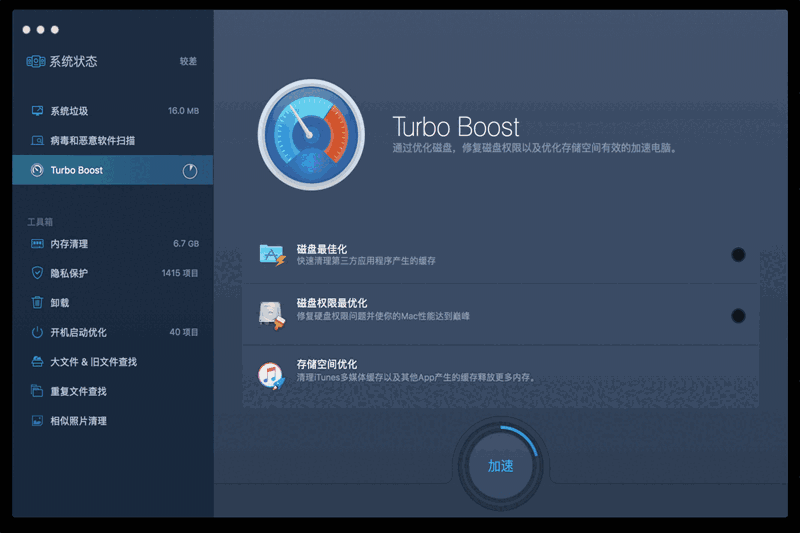Open 开机启动优化
The width and height of the screenshot is (800, 533).
112,333
